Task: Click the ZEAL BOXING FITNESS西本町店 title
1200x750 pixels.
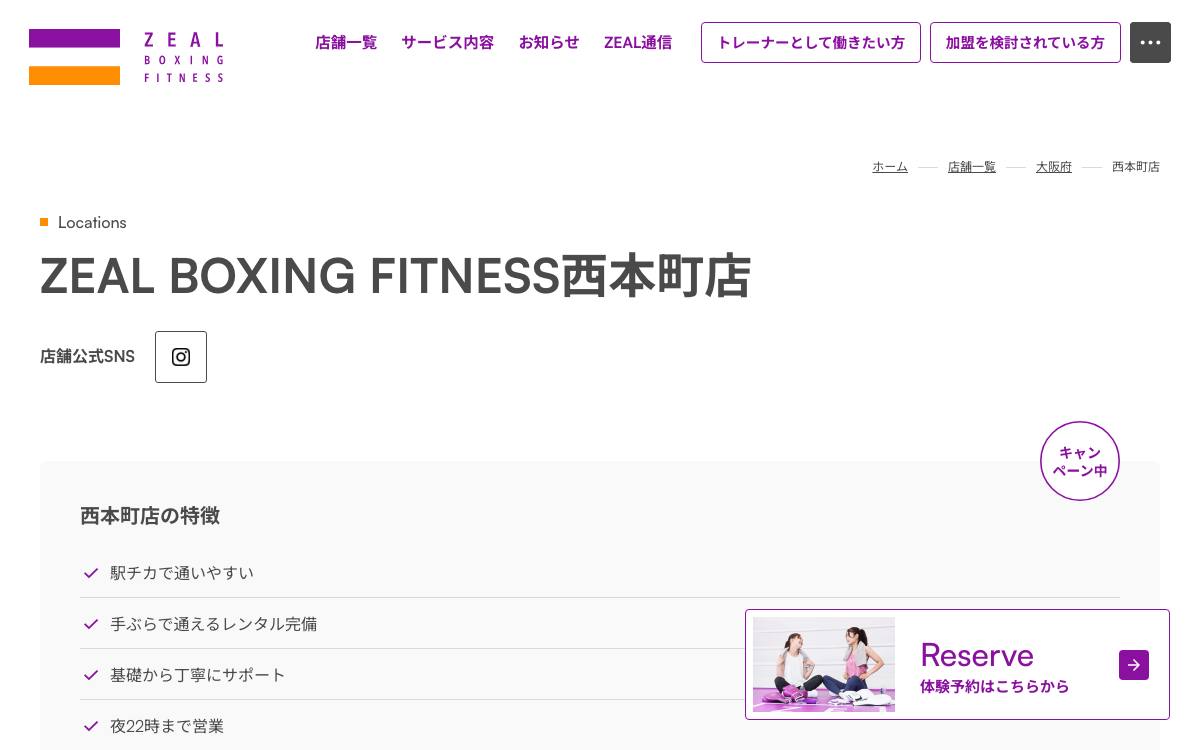Action: 395,277
